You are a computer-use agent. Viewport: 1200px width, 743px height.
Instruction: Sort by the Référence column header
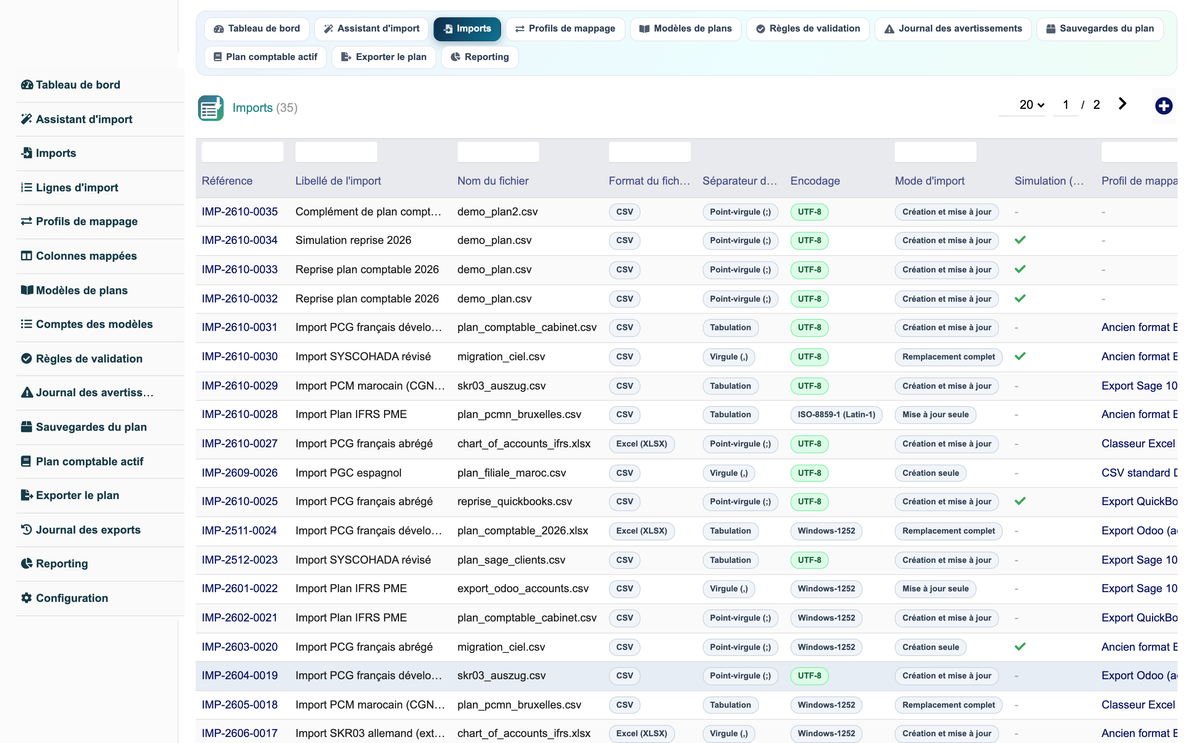click(x=227, y=181)
